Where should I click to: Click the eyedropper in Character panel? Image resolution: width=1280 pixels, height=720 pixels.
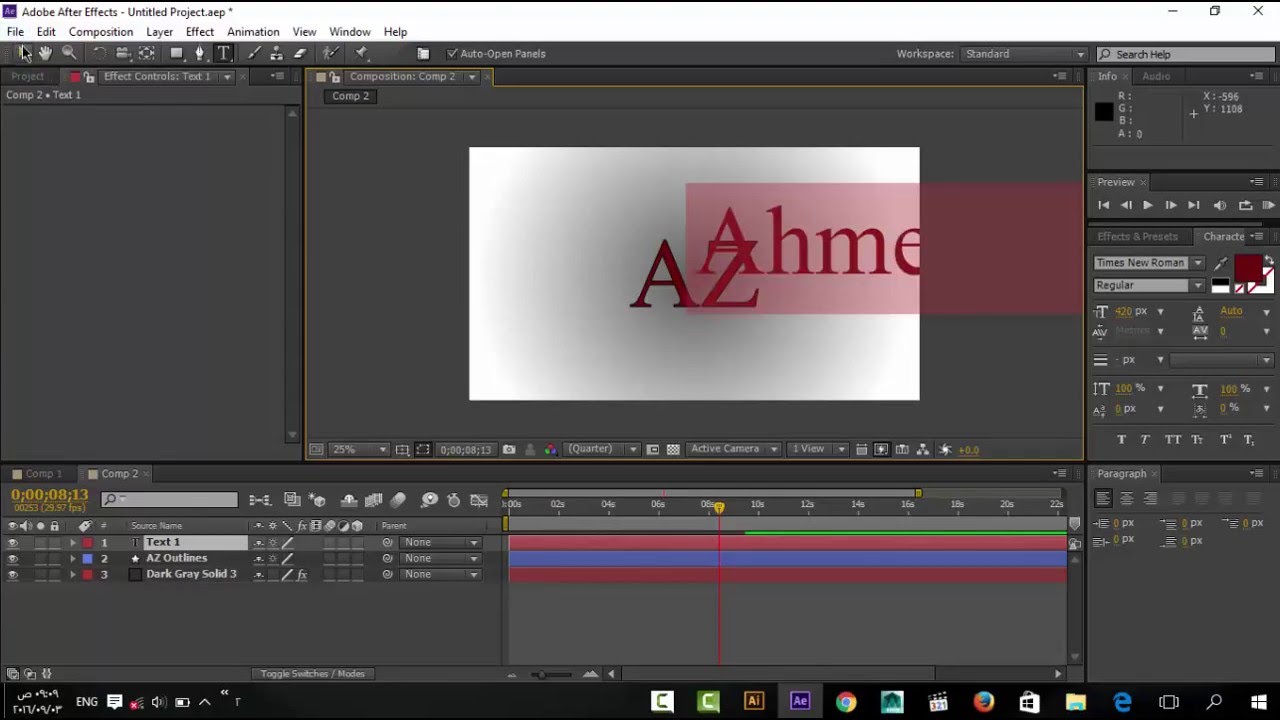point(1220,264)
